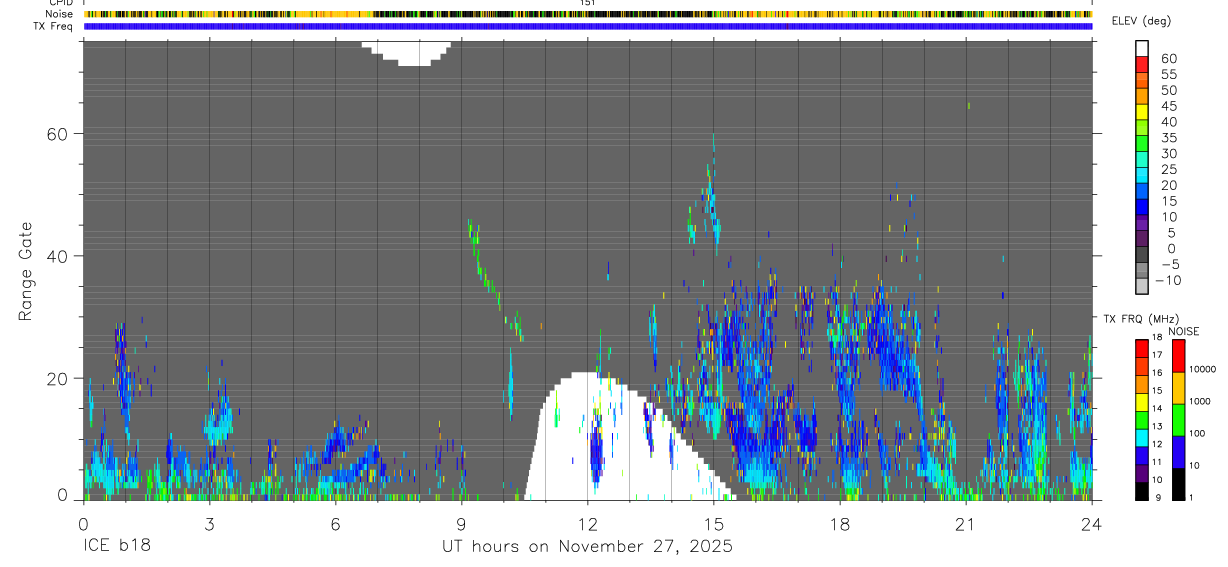Screen dimensions: 1228x567
Task: Select the light gray bottom swatch of the ELEV bar
Action: 1141,285
